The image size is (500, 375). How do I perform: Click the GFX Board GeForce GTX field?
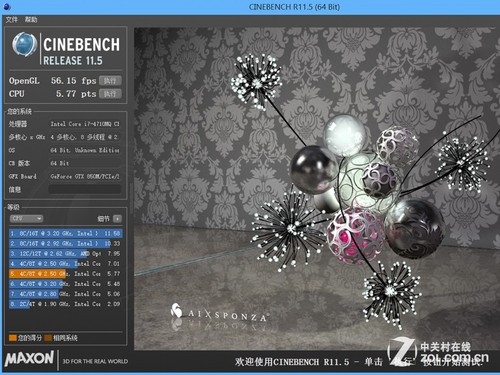[85, 176]
